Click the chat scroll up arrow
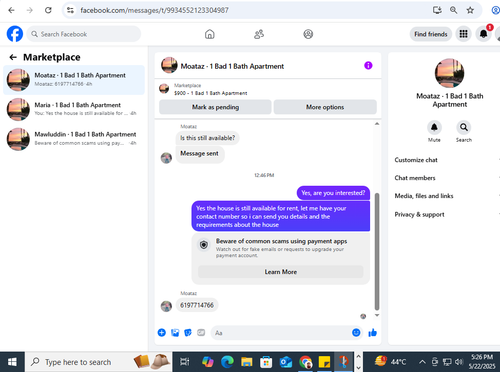 tap(377, 124)
